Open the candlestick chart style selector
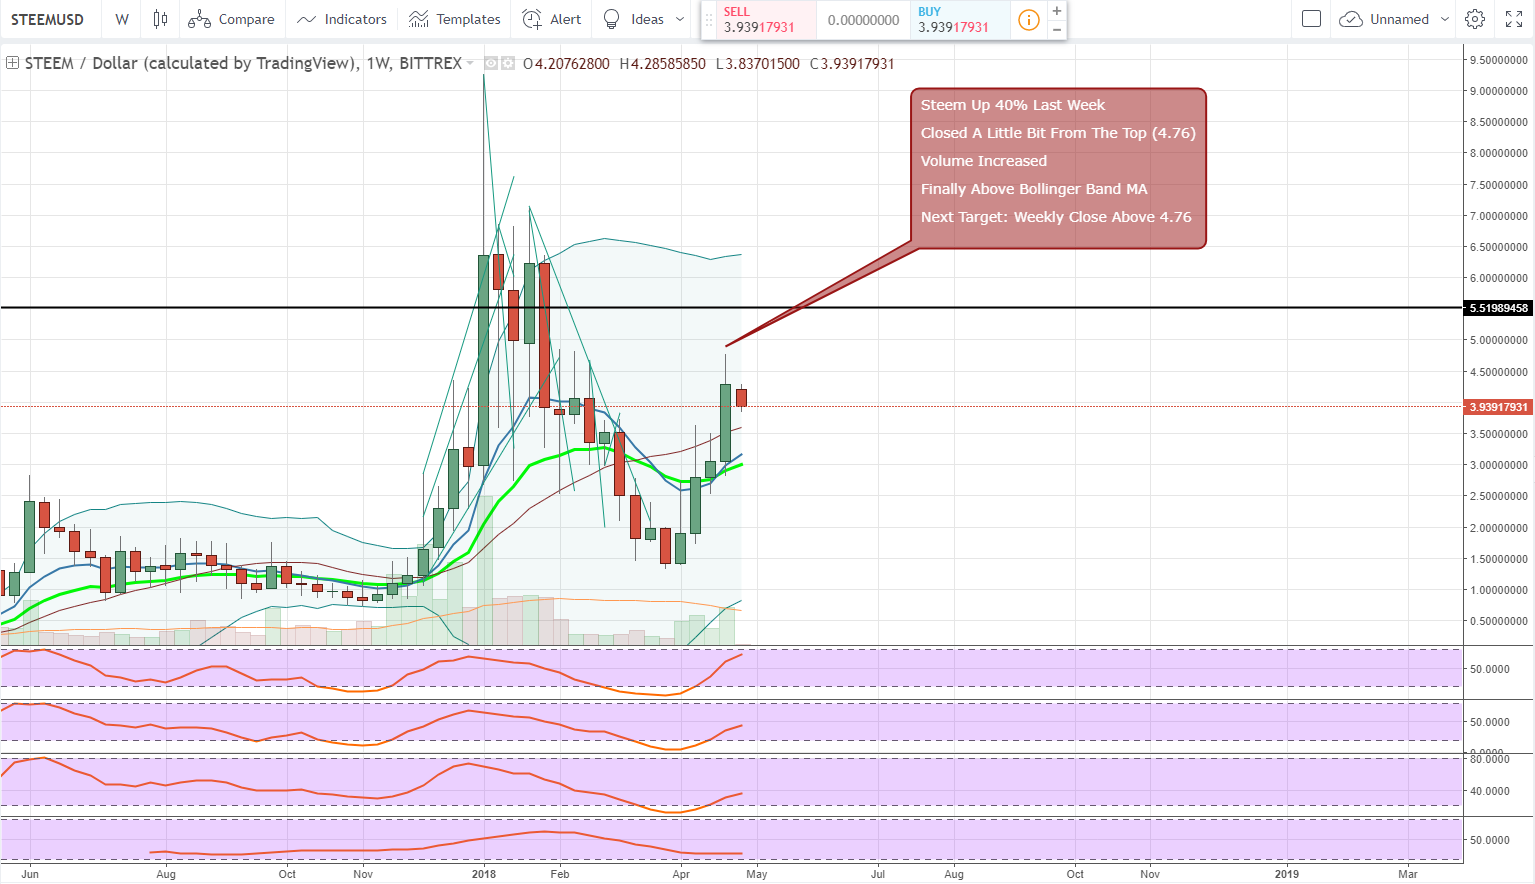The height and width of the screenshot is (884, 1535). point(160,19)
